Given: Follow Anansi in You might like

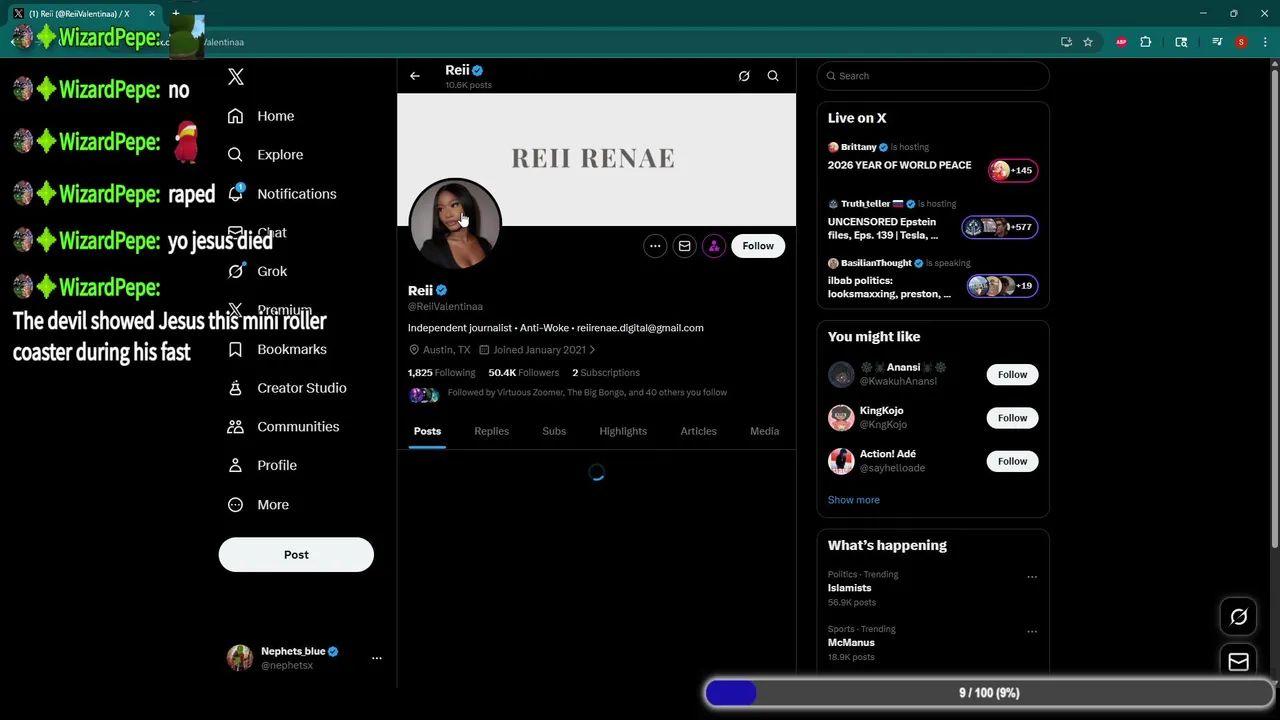Looking at the screenshot, I should tap(1012, 375).
